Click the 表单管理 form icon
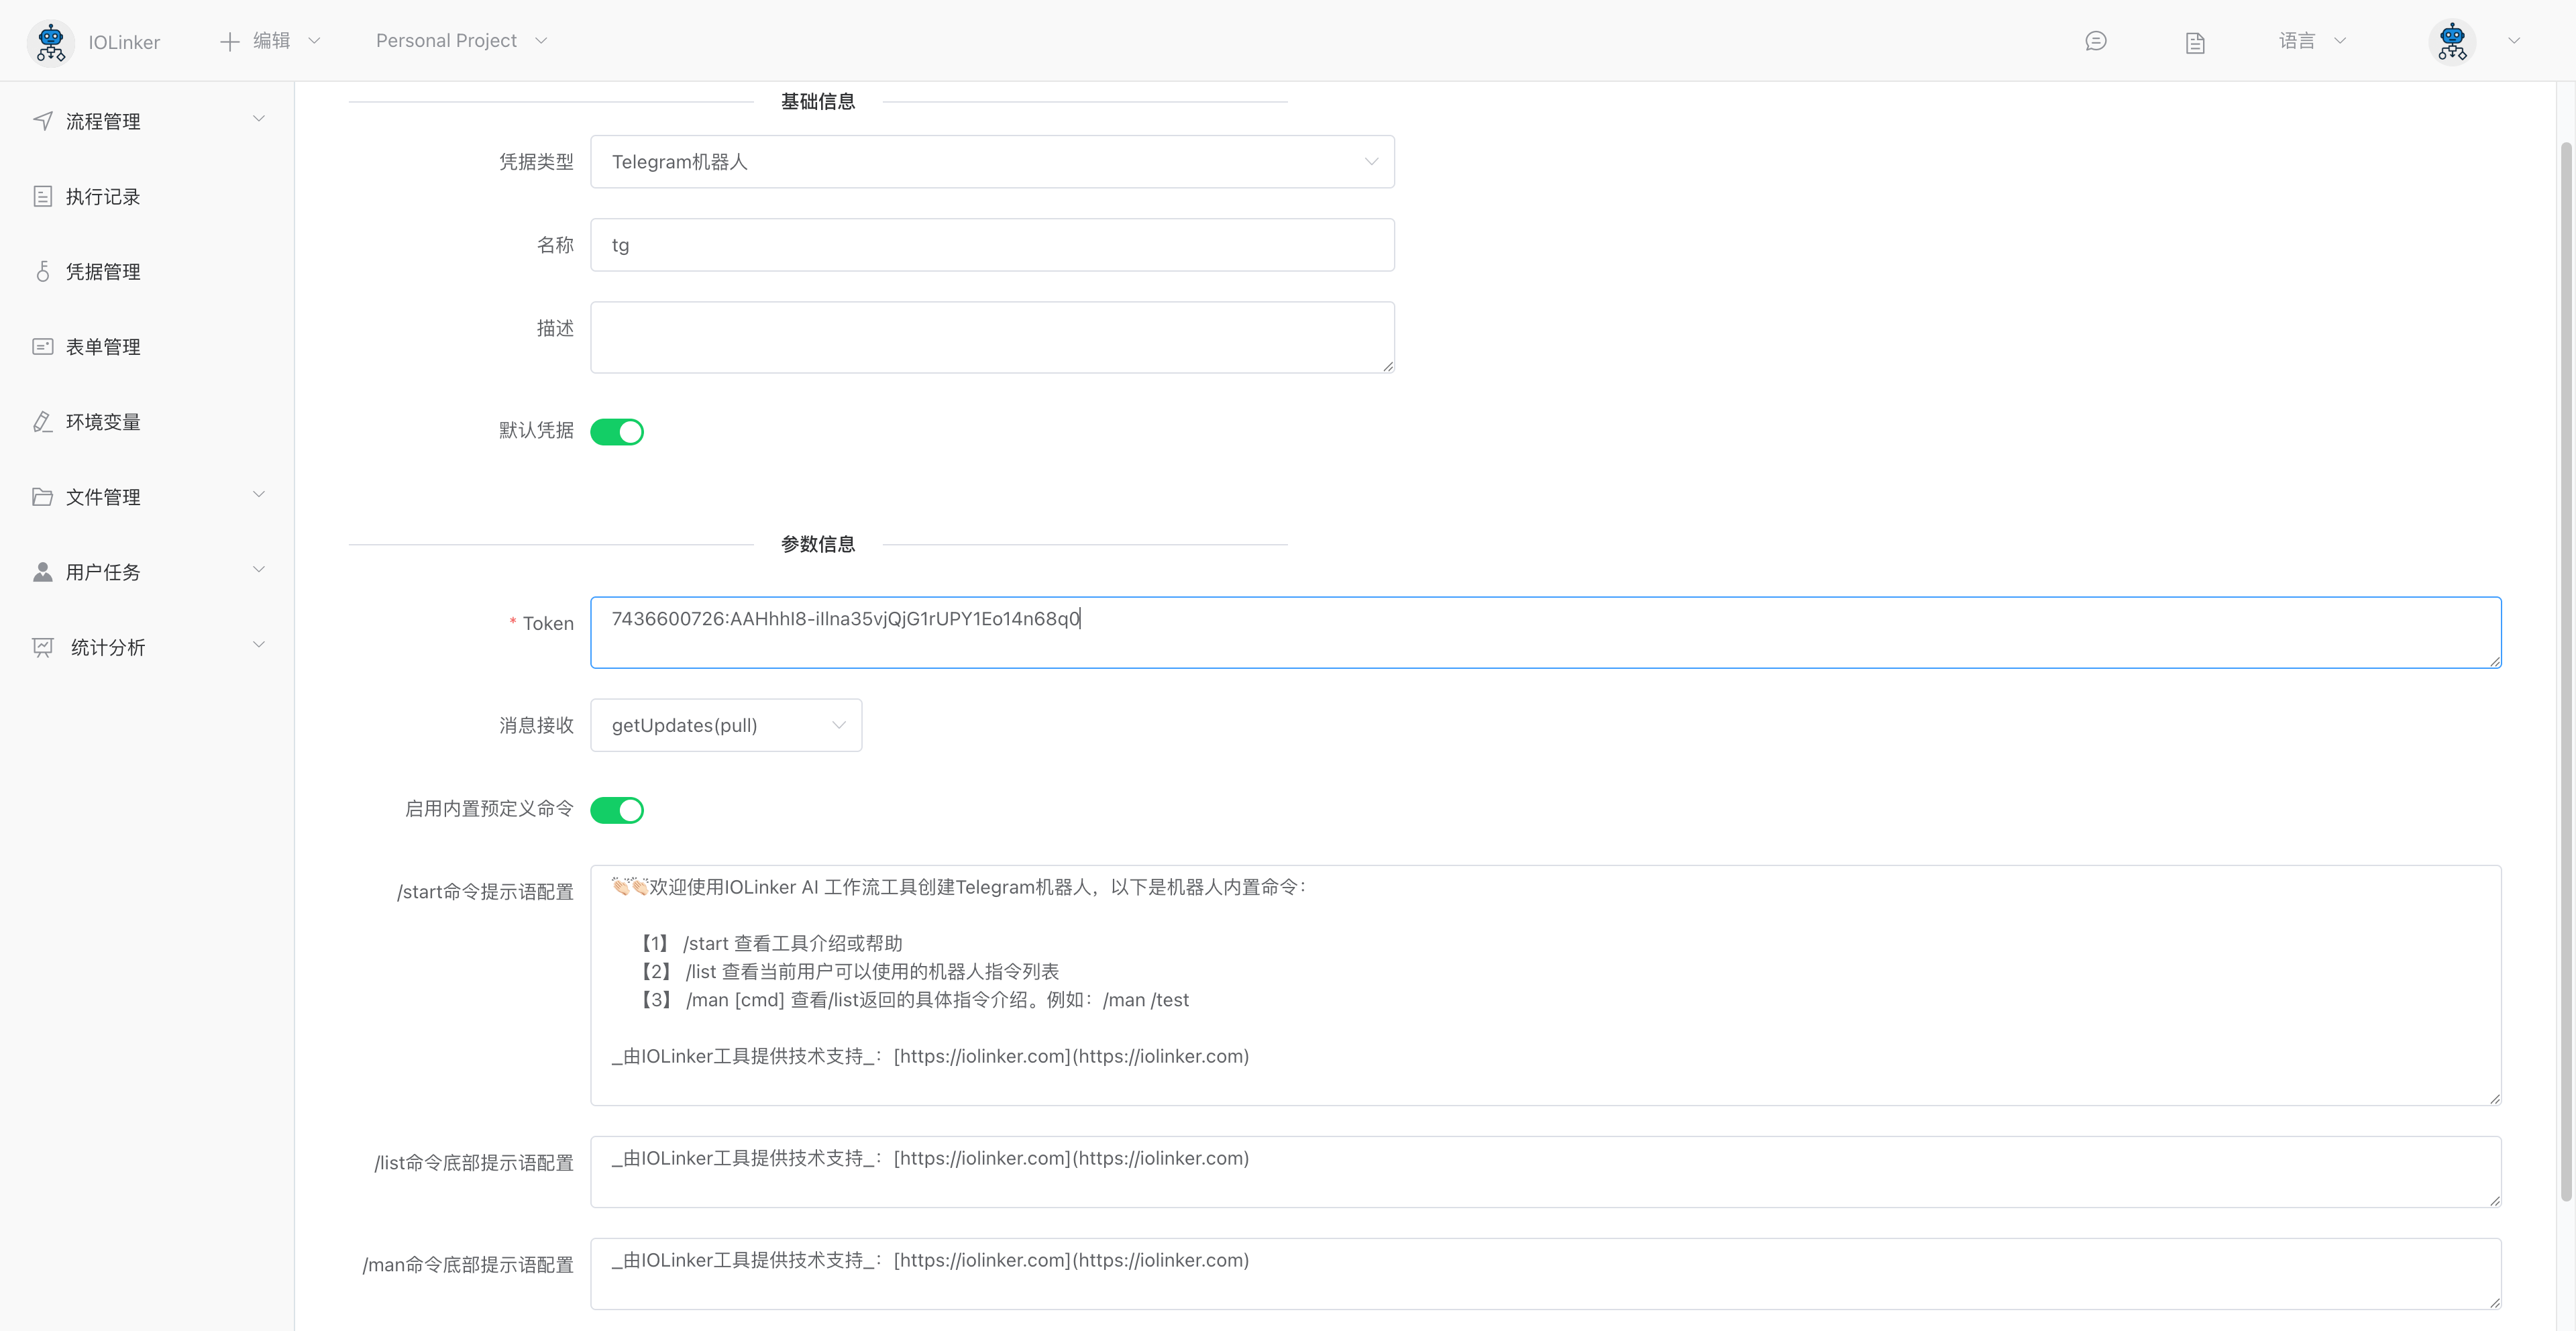 [42, 346]
